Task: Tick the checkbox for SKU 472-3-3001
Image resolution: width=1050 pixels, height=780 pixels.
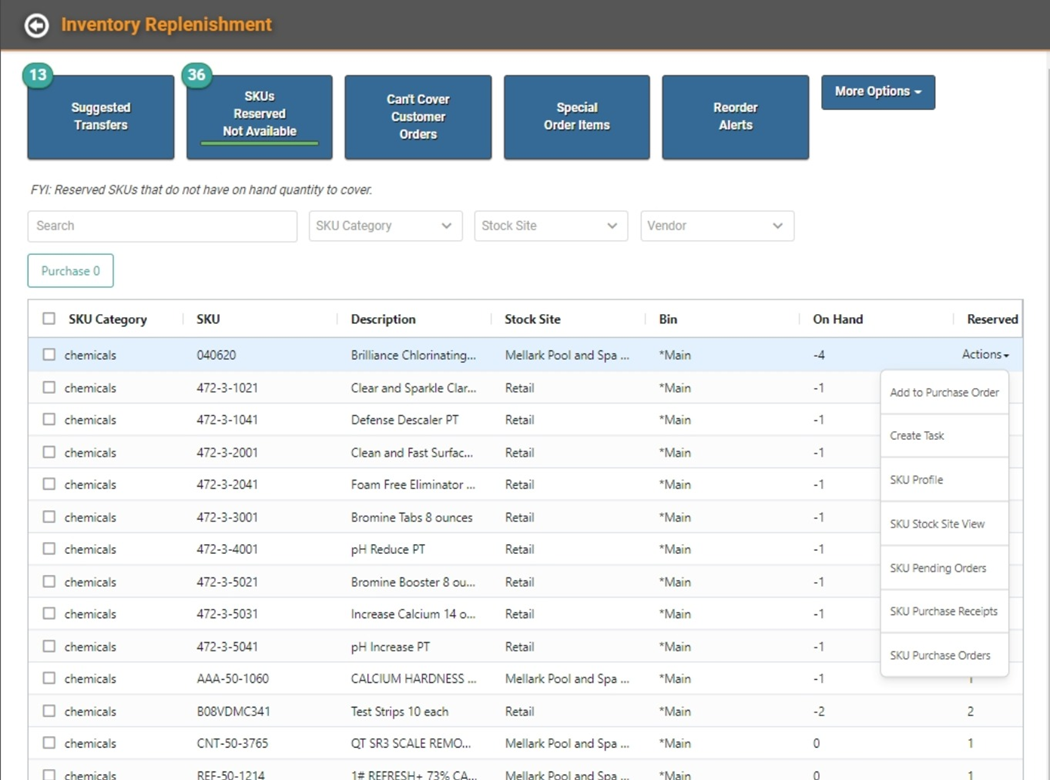Action: click(49, 517)
